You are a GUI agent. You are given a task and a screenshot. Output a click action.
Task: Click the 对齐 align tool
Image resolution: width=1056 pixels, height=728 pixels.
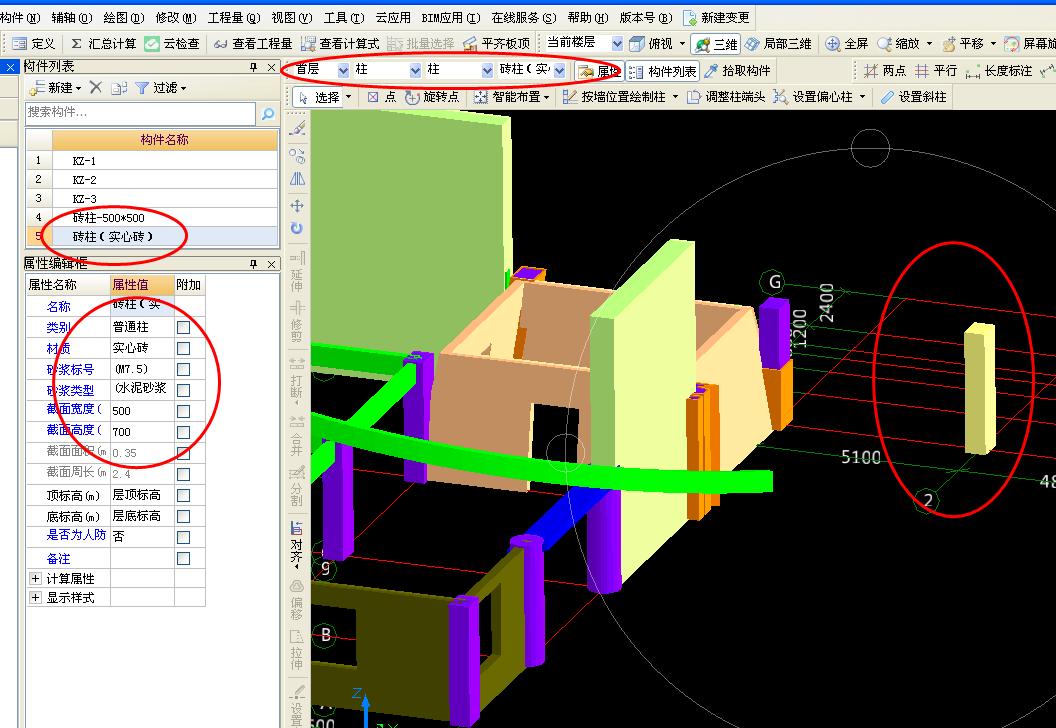(x=296, y=544)
